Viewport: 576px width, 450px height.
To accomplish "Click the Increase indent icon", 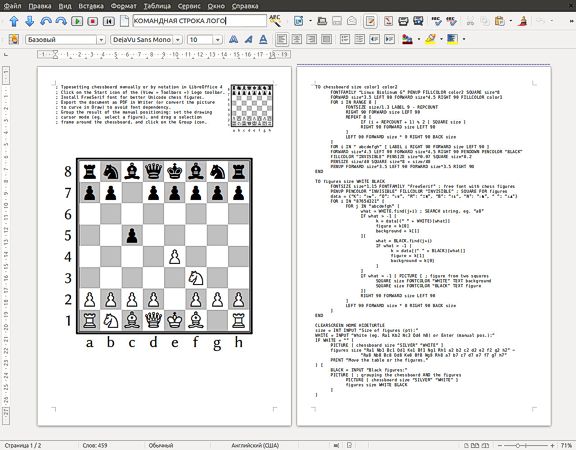I will (389, 39).
